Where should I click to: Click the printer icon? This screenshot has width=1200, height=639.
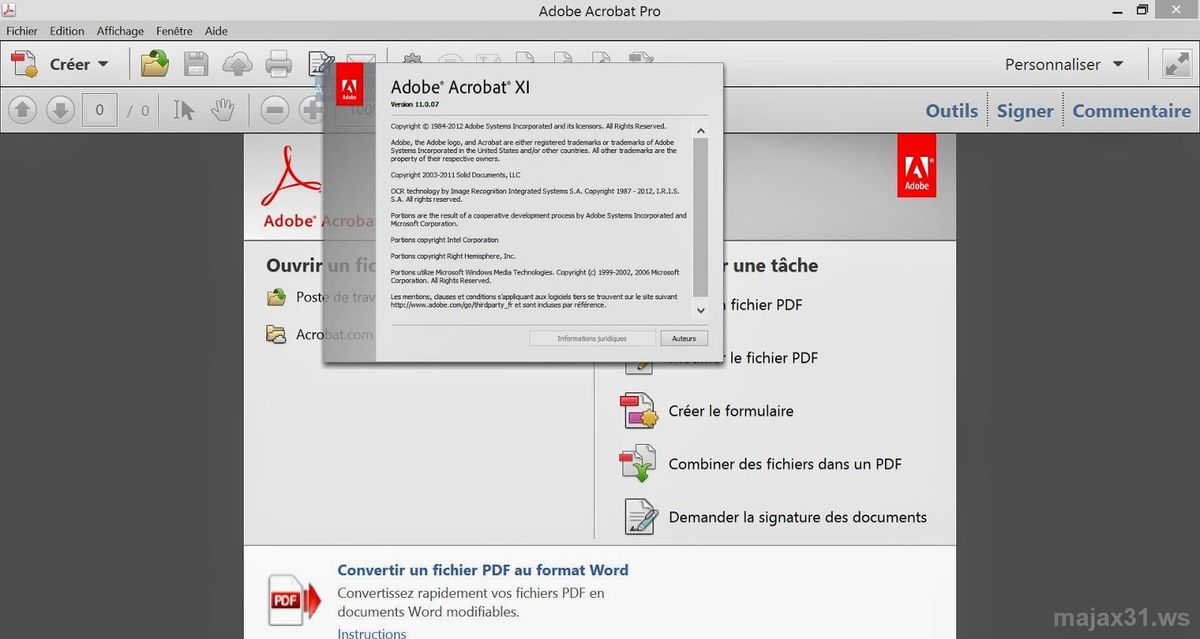click(278, 65)
